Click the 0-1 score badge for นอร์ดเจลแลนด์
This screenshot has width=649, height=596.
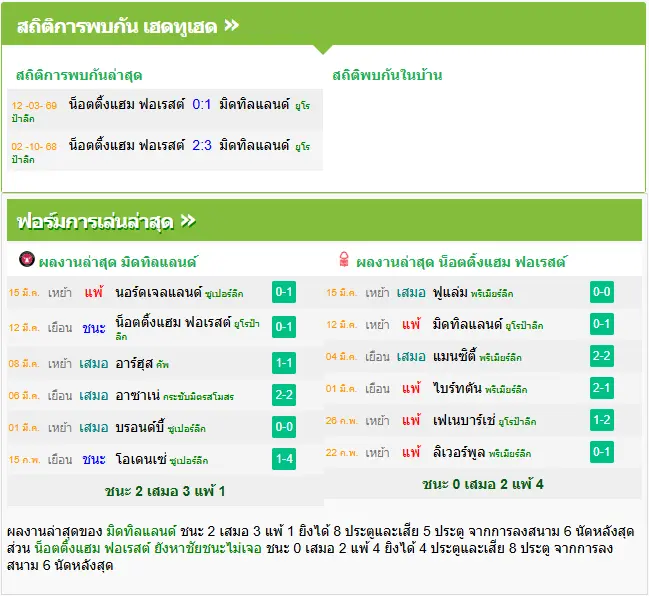click(284, 292)
